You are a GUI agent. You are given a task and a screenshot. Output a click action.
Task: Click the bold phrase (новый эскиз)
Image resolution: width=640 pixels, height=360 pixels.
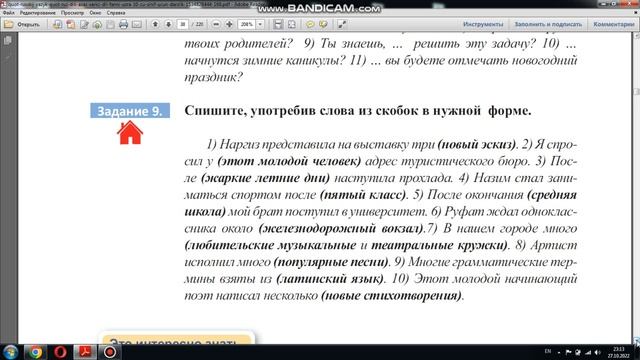pos(477,144)
